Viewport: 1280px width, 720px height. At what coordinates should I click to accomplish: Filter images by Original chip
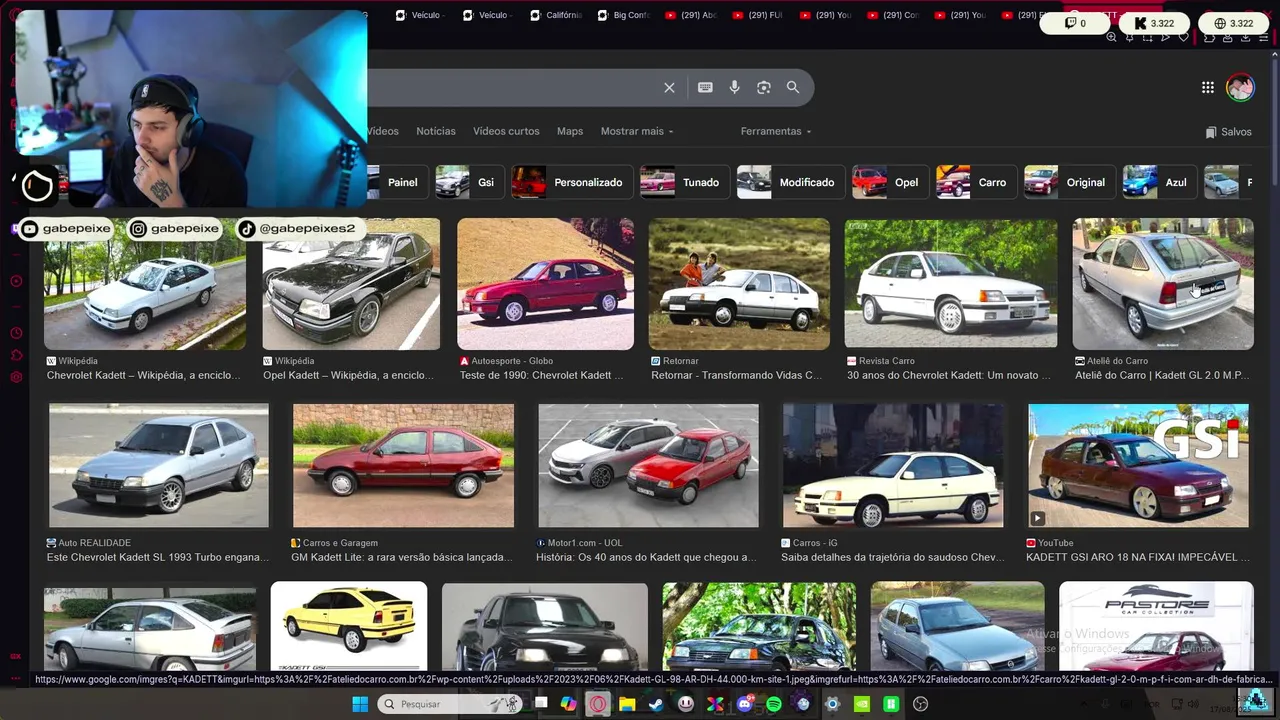[1068, 182]
